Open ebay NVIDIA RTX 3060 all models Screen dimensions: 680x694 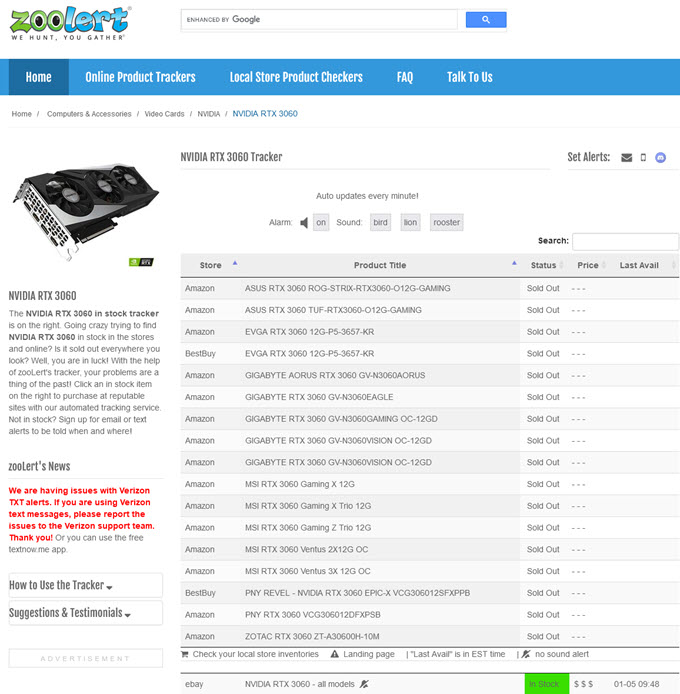click(300, 684)
